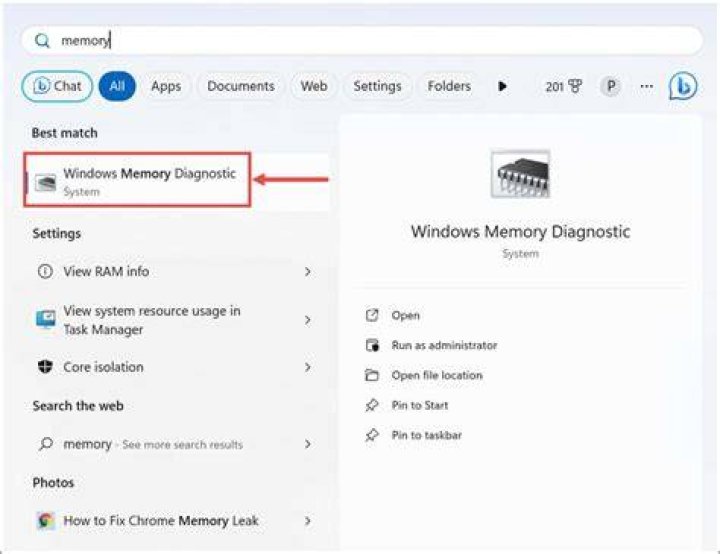Open How to Fix Chrome Memory Leak
Viewport: 720px width, 554px height.
coord(177,521)
